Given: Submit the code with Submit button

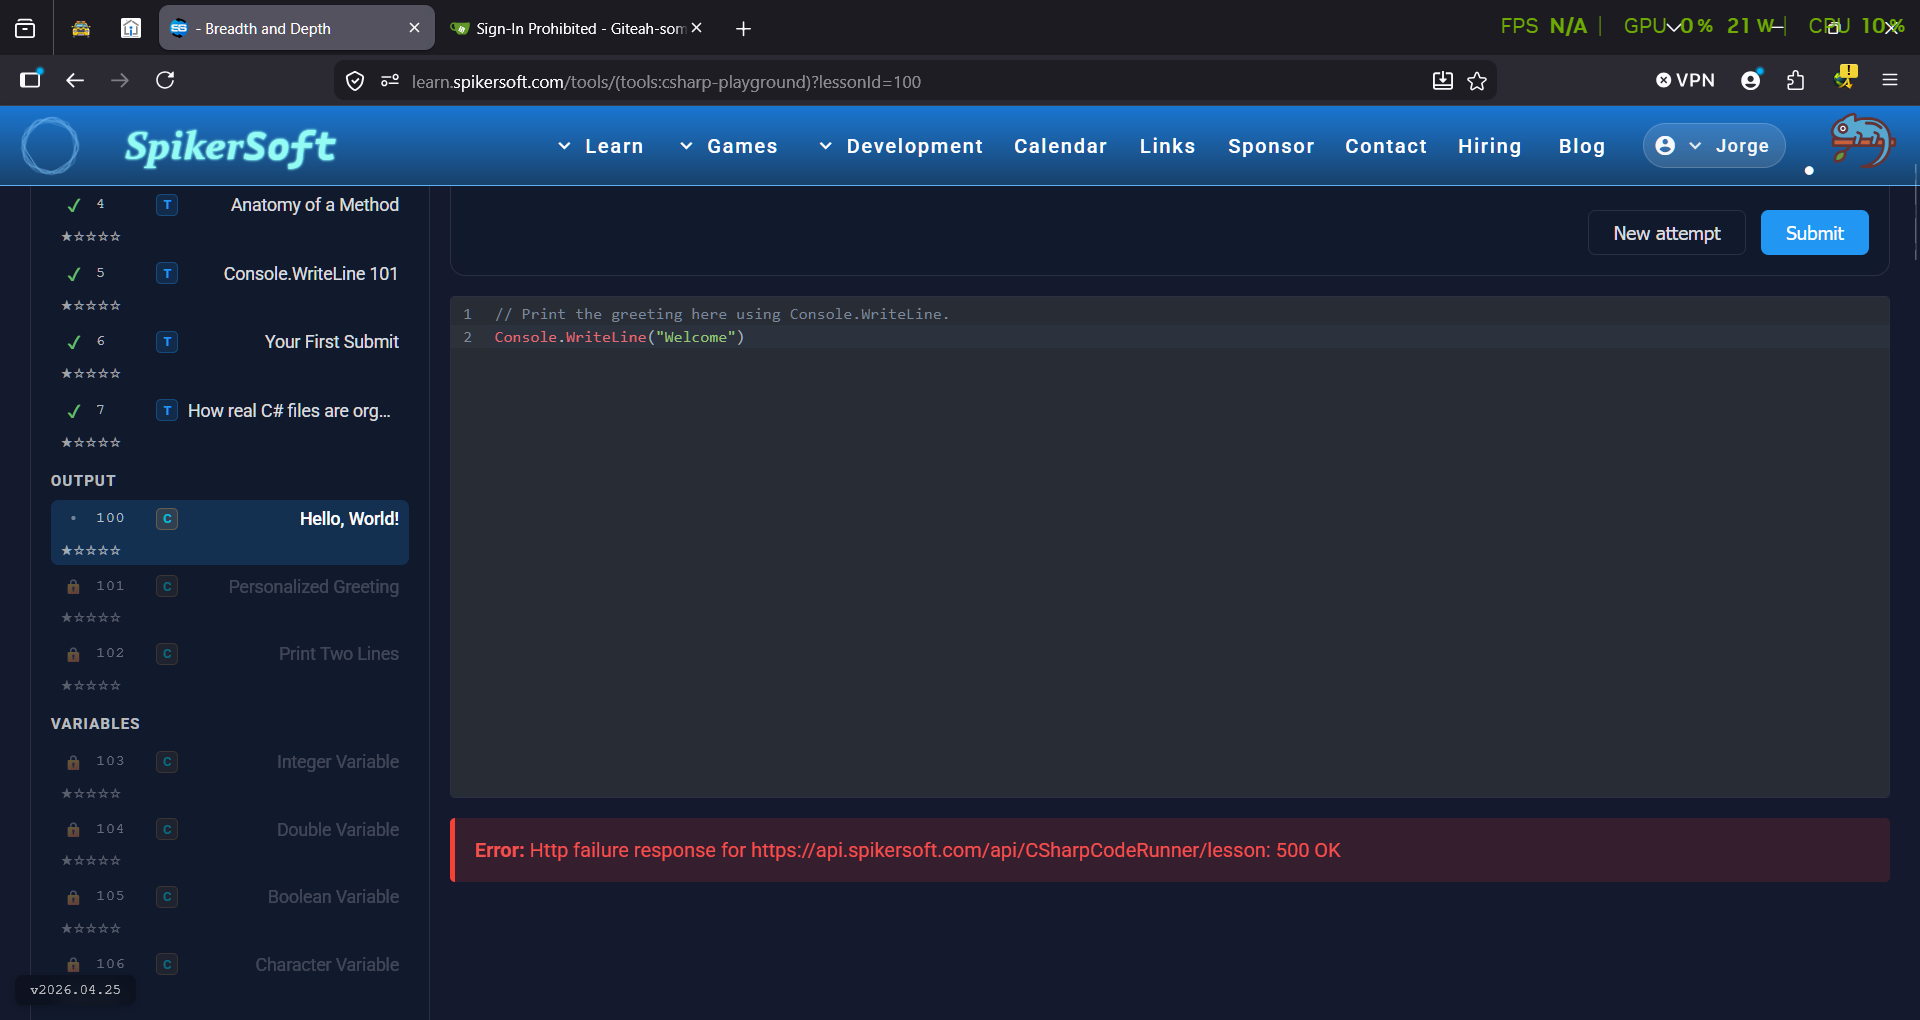Looking at the screenshot, I should (x=1814, y=233).
